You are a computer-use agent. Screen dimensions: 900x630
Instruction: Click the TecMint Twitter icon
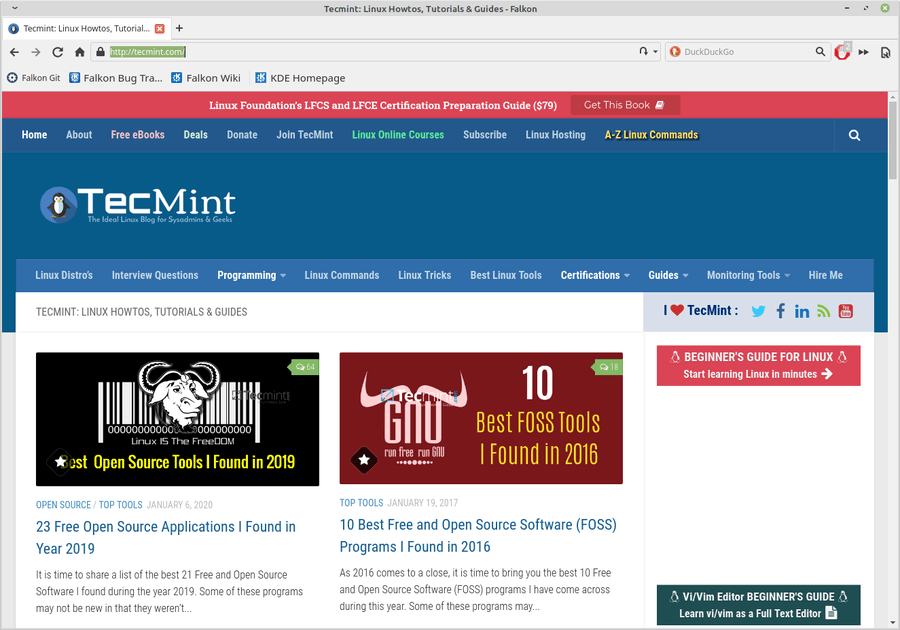click(758, 311)
